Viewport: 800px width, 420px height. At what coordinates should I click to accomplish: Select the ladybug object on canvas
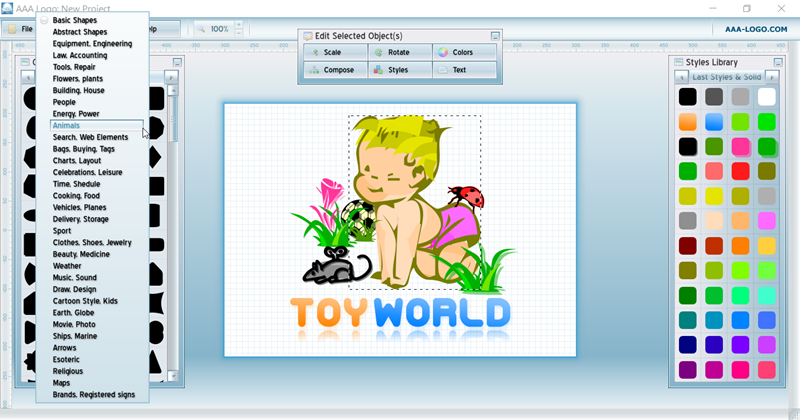[467, 197]
